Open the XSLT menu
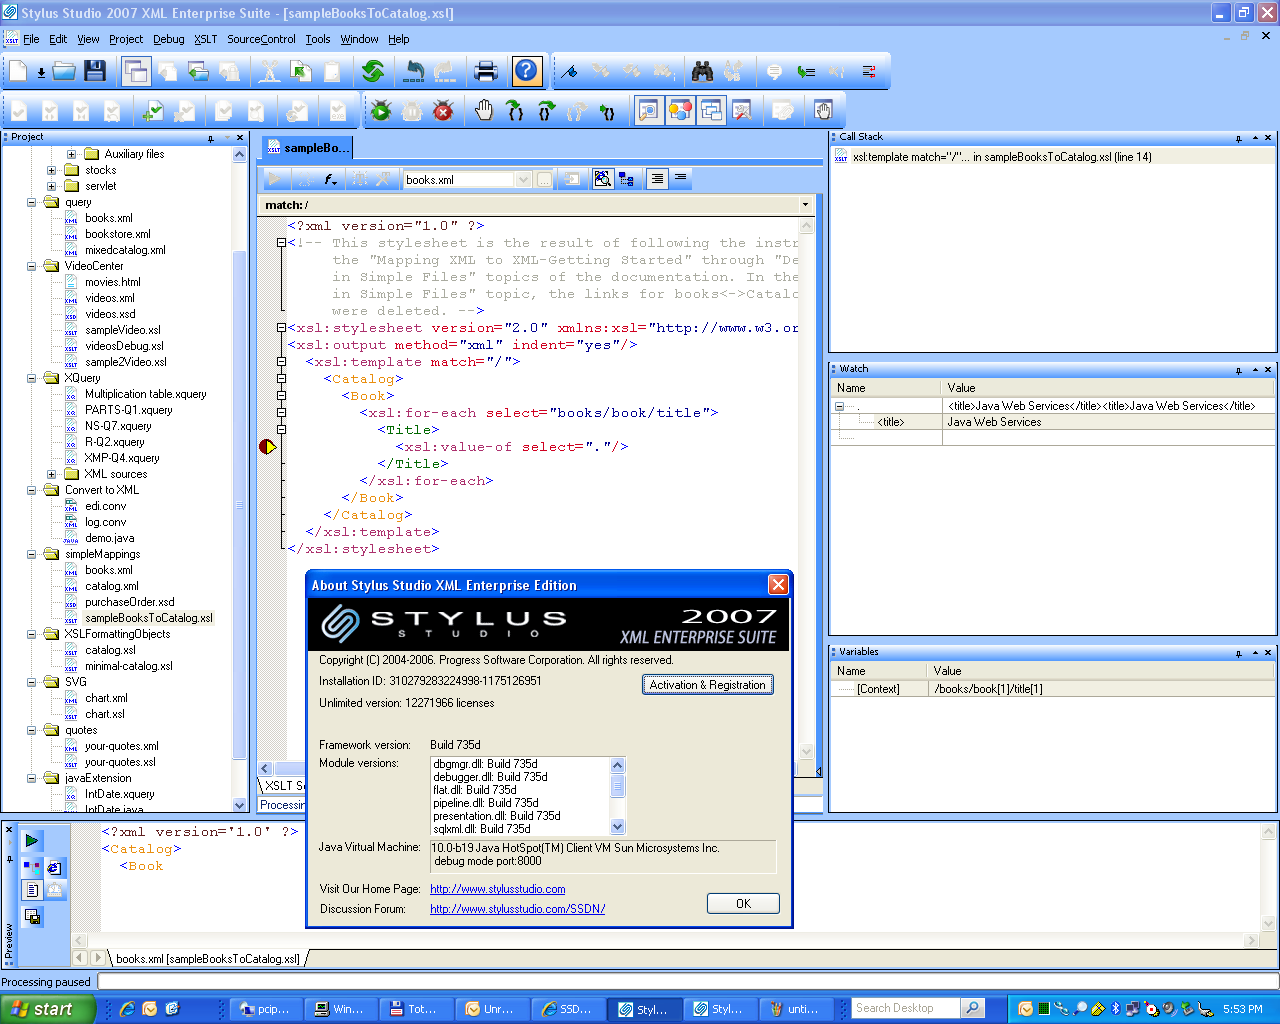The height and width of the screenshot is (1024, 1280). pyautogui.click(x=205, y=39)
